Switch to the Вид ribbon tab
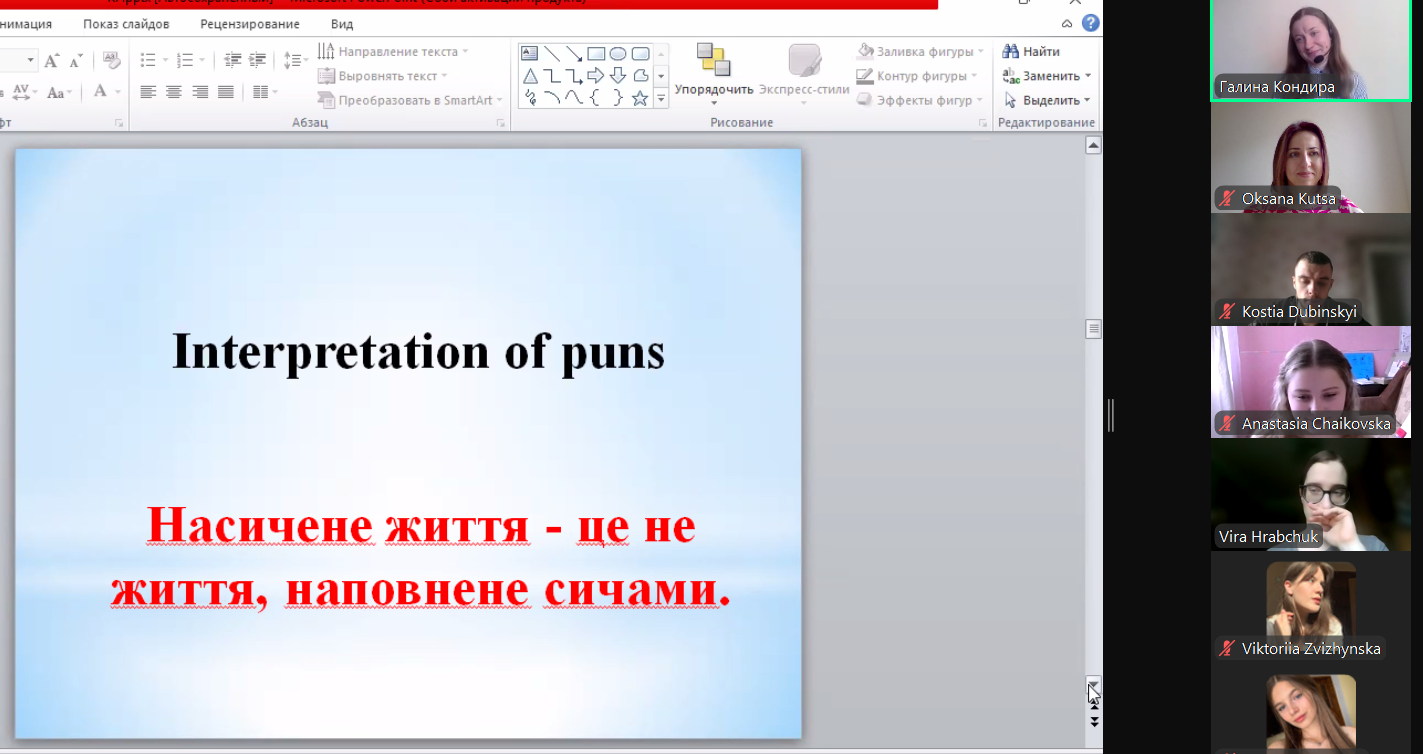This screenshot has height=754, width=1423. [341, 23]
